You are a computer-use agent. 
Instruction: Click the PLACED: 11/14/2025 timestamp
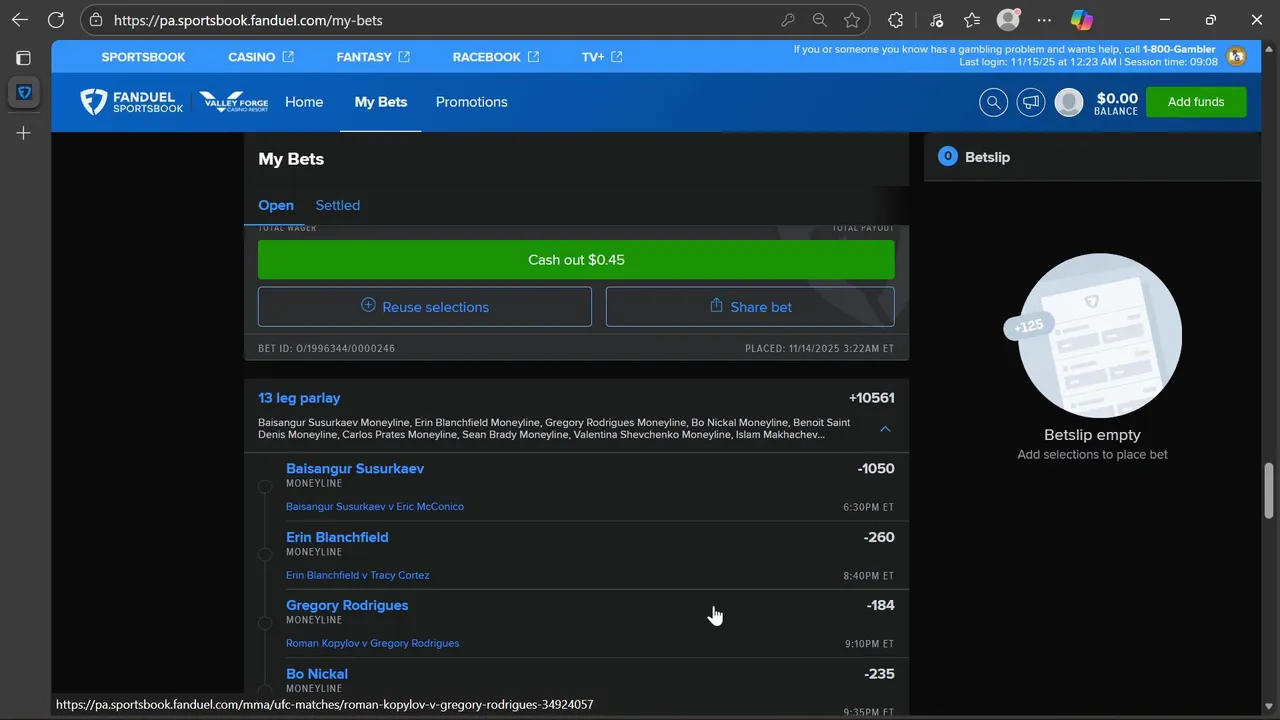820,349
